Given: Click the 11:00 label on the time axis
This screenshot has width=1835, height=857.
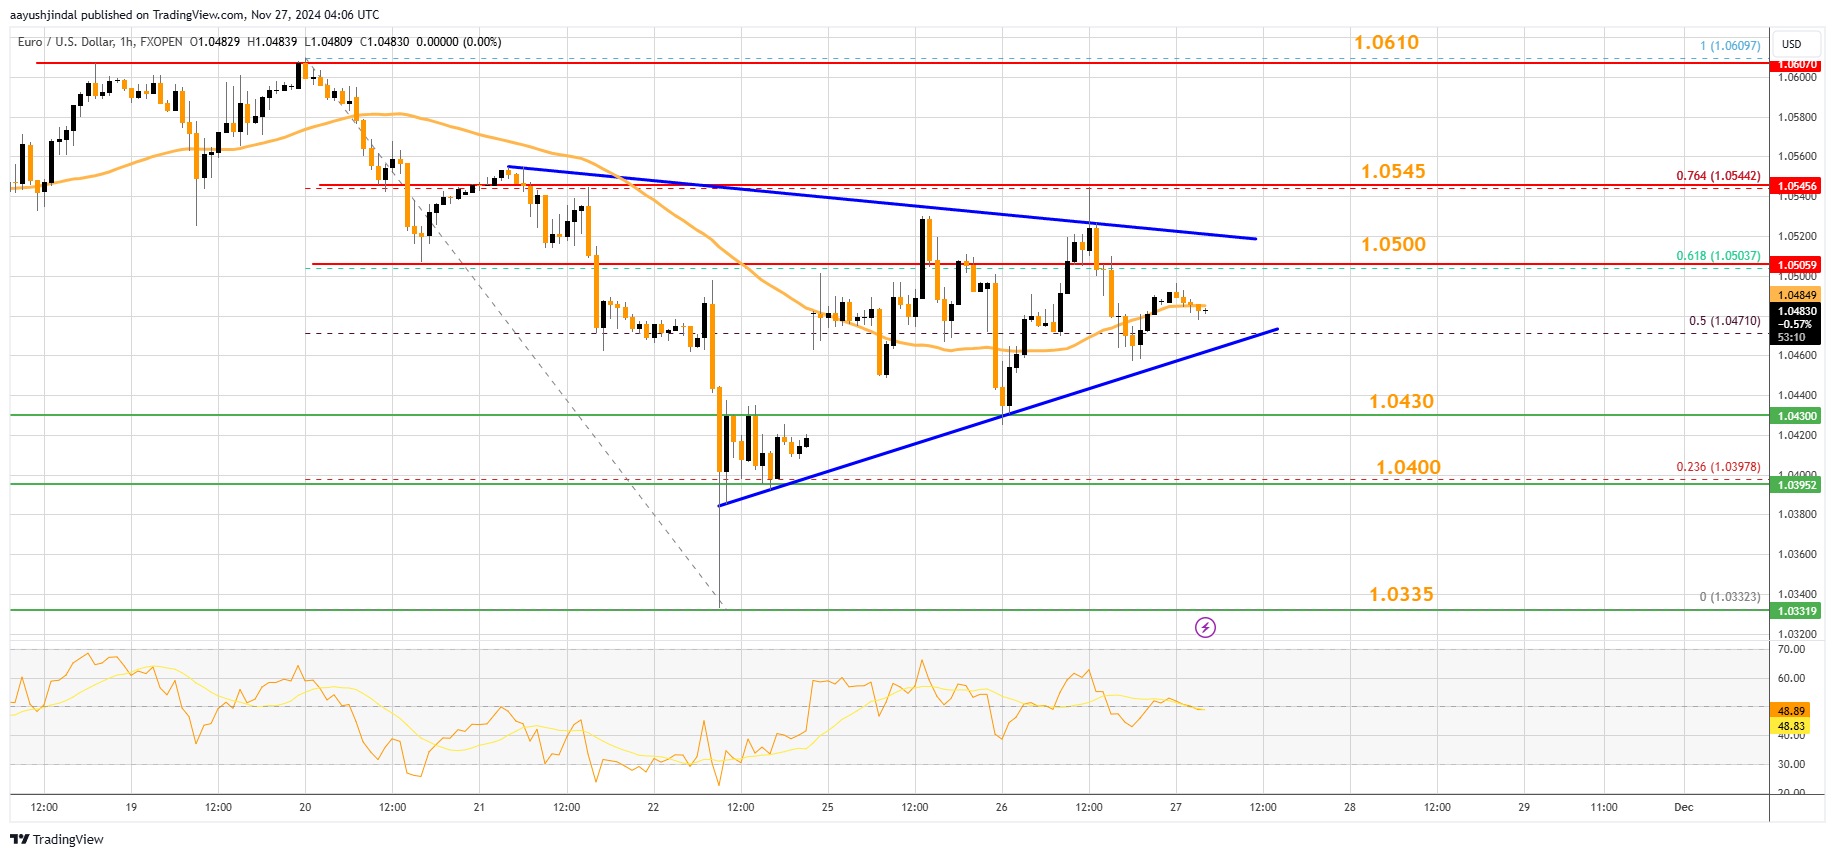Looking at the screenshot, I should click(x=1604, y=807).
